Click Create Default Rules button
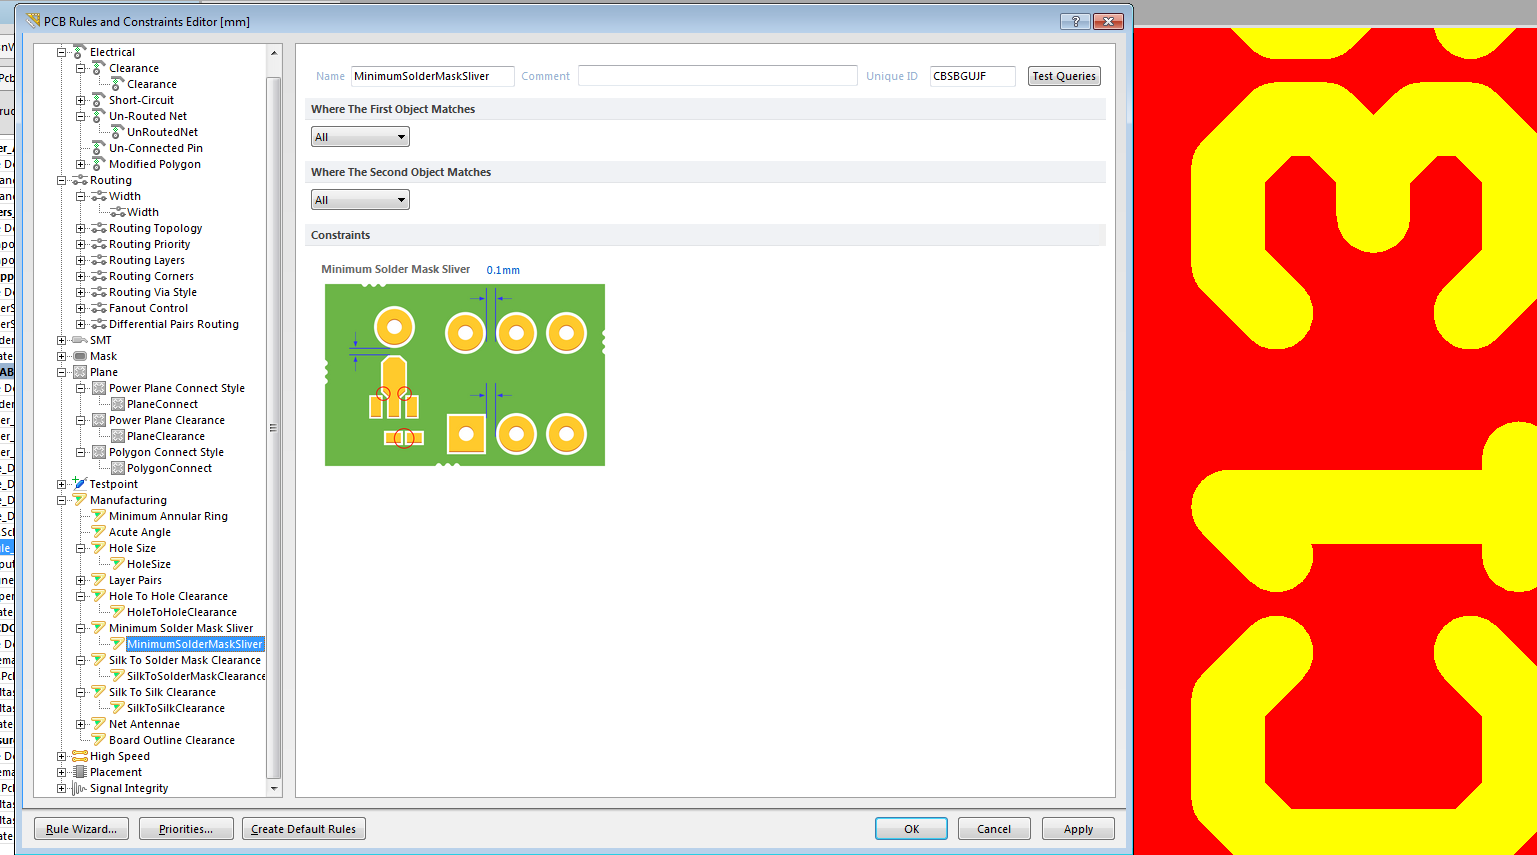The height and width of the screenshot is (855, 1537). point(304,829)
